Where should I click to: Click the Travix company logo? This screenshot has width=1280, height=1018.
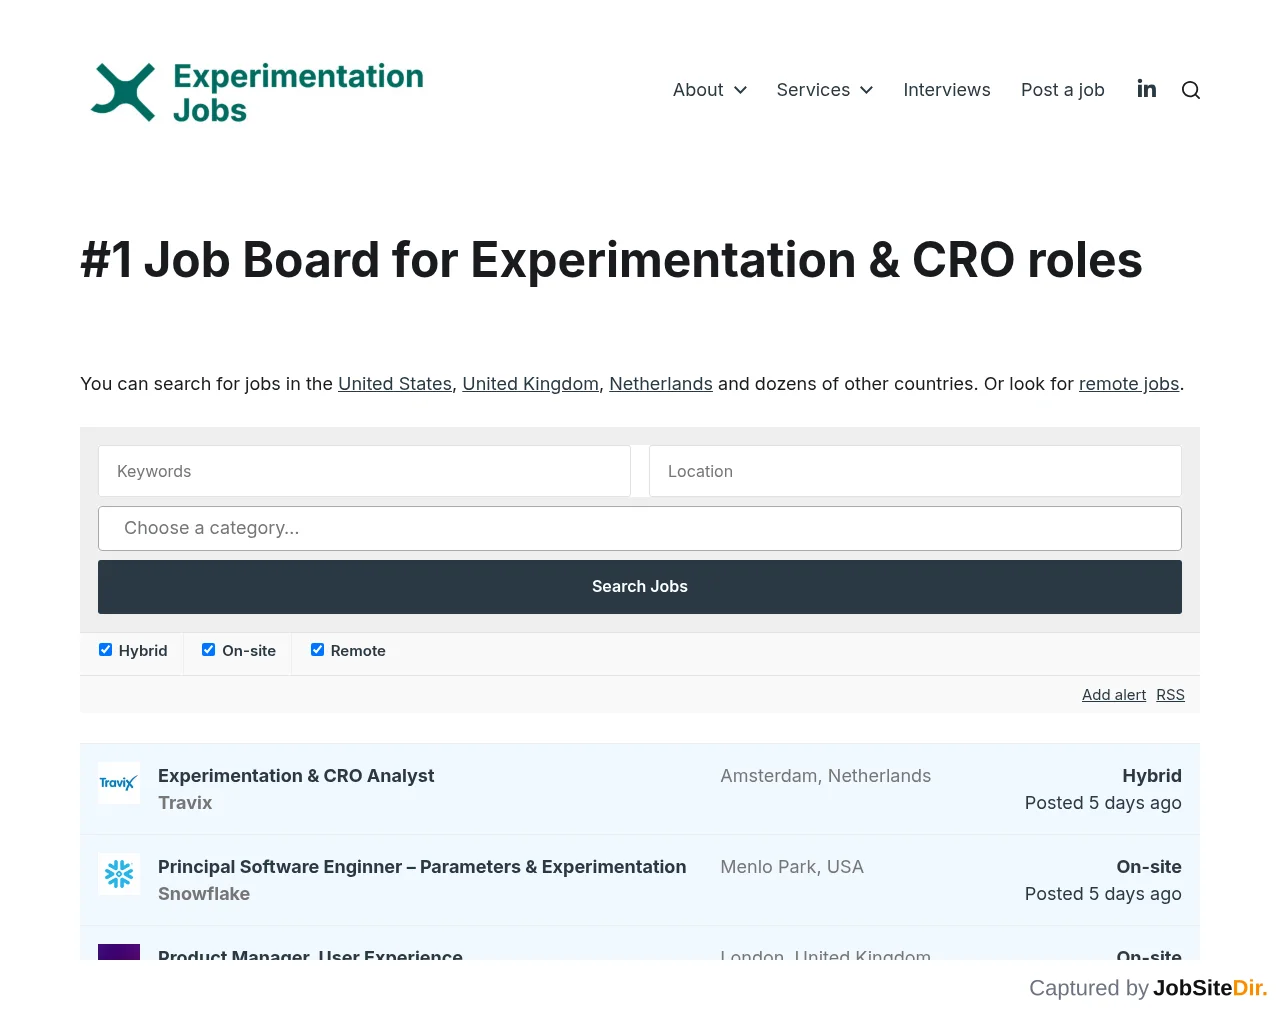(119, 783)
